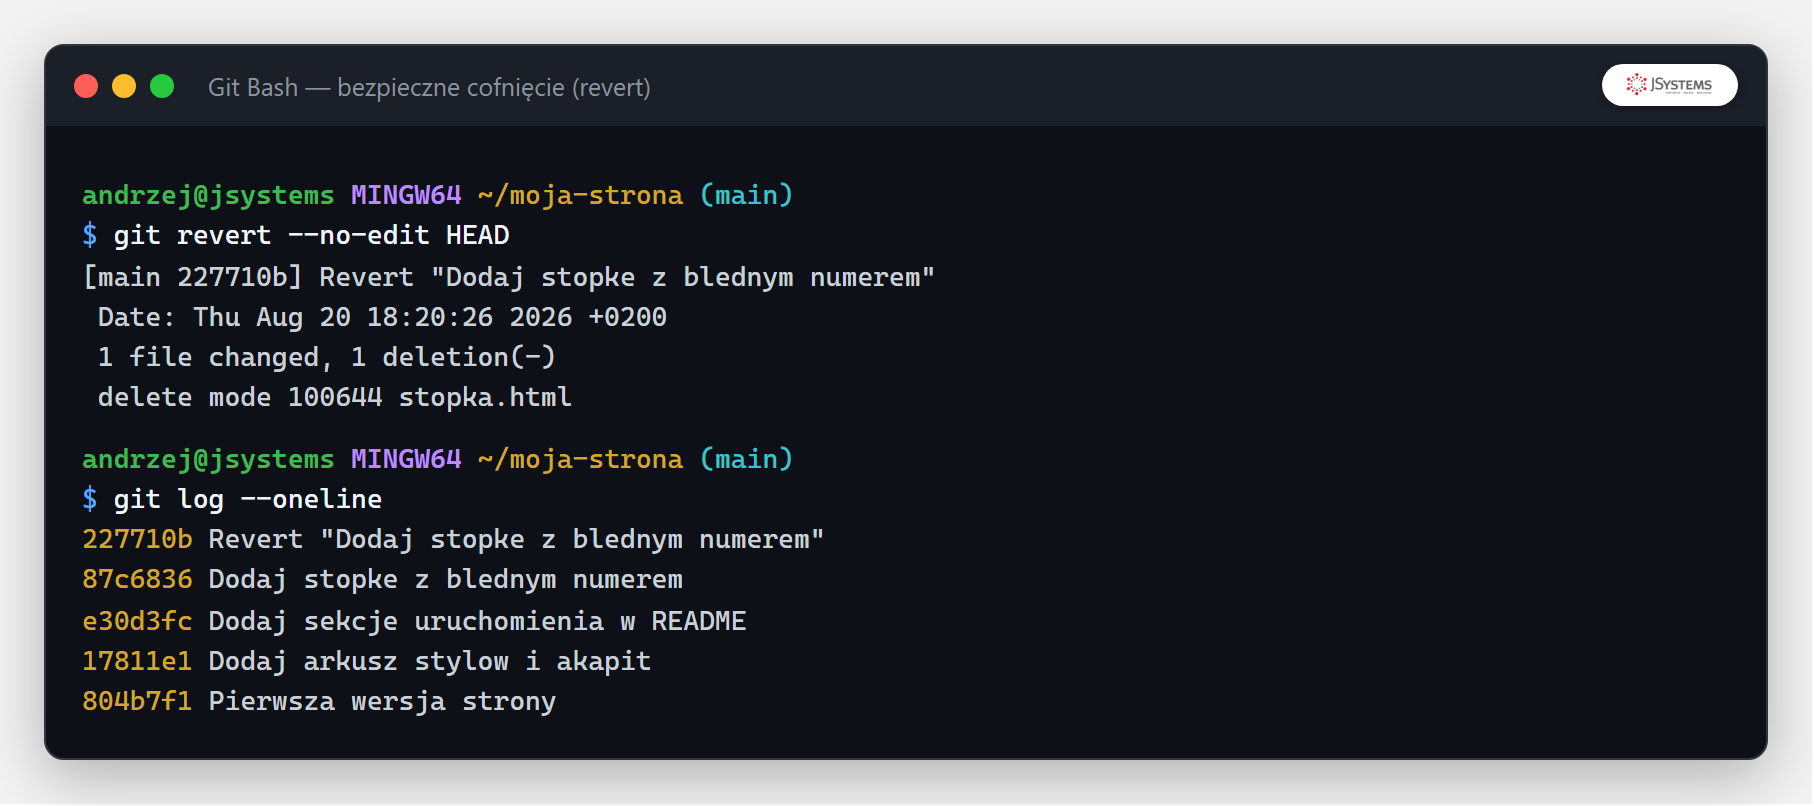
Task: Click message 'Dodaj arkusz stylow i akapit'
Action: (x=429, y=661)
